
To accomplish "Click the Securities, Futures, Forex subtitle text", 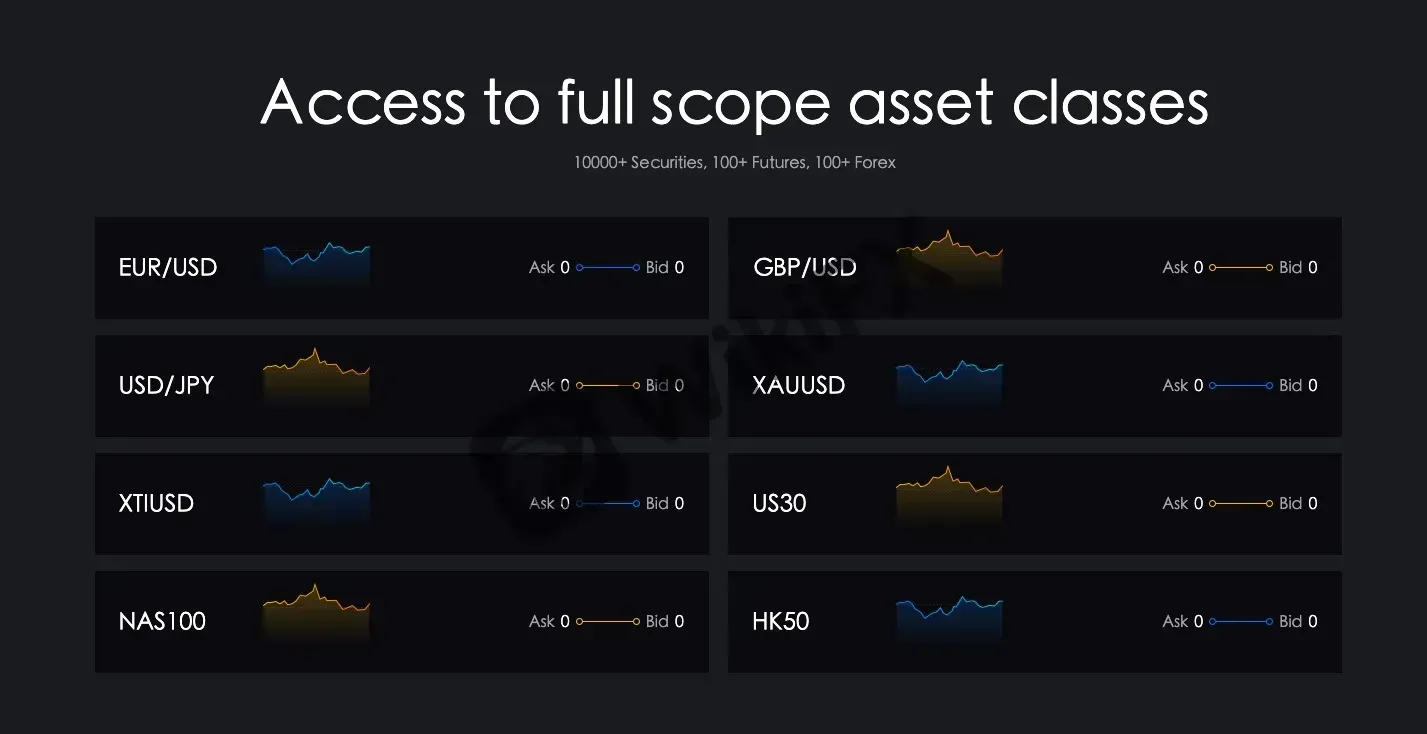I will tap(735, 162).
